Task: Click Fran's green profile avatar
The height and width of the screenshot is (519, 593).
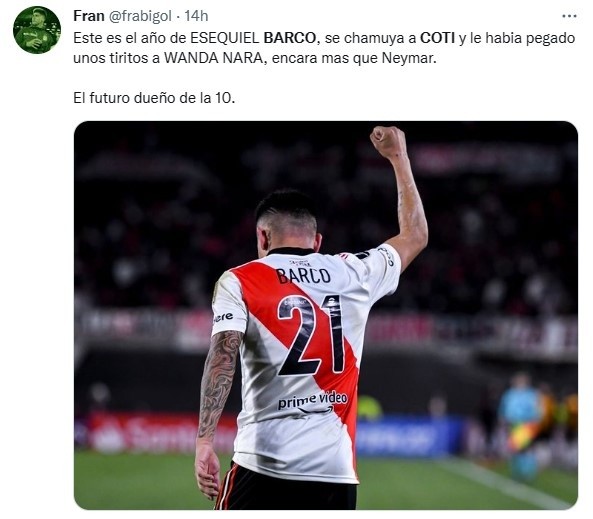Action: pyautogui.click(x=37, y=30)
